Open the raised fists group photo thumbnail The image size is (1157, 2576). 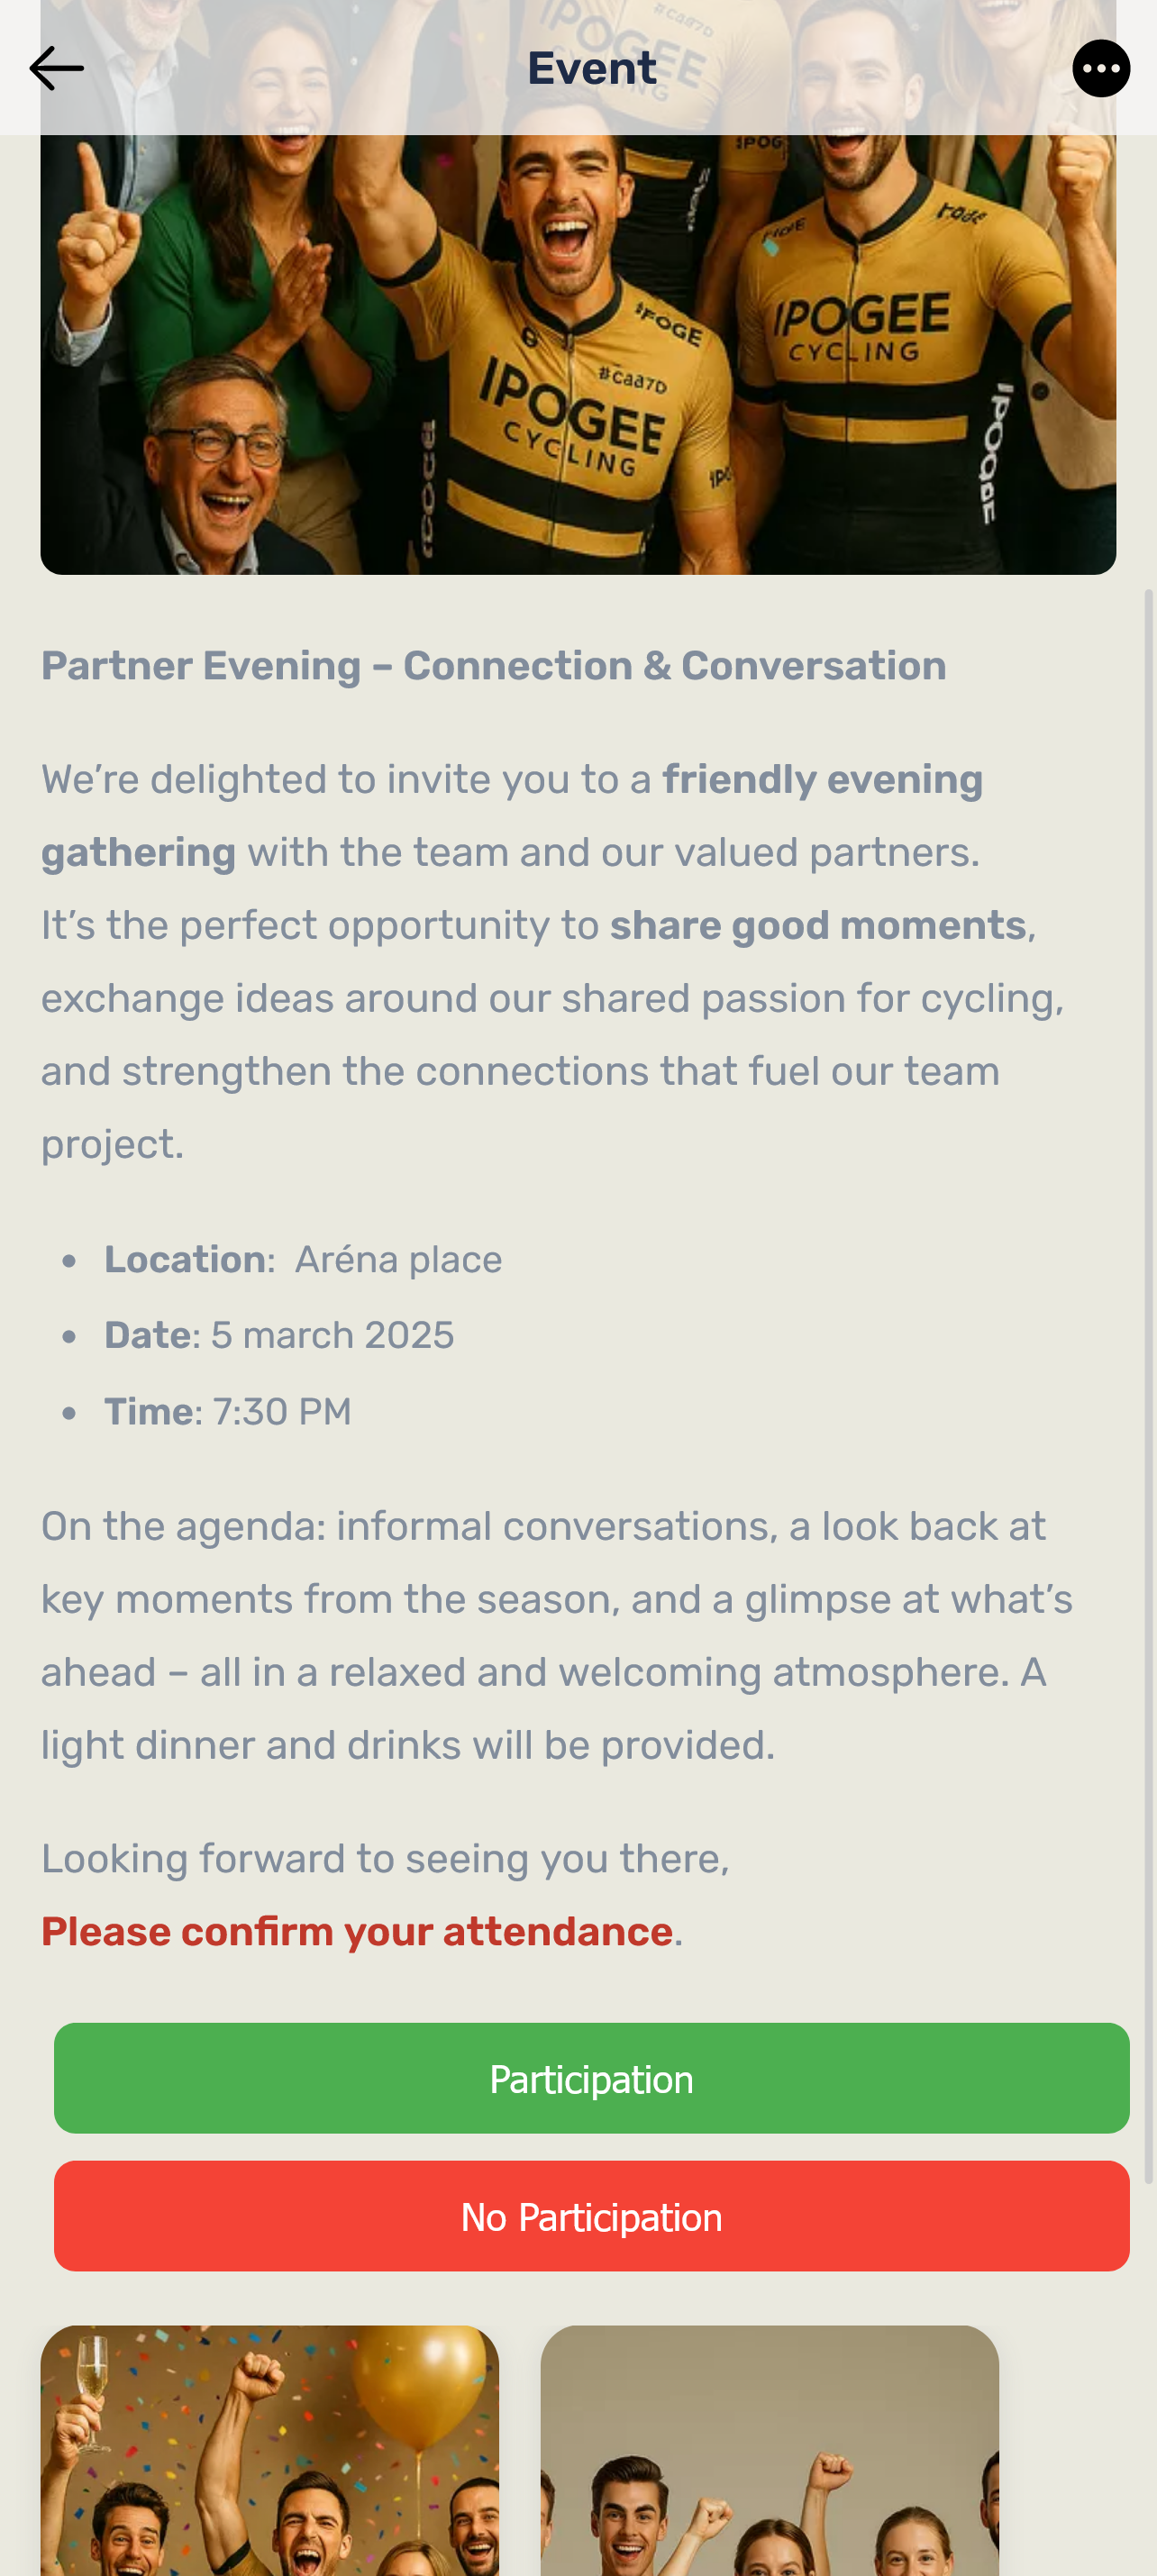[x=769, y=2450]
